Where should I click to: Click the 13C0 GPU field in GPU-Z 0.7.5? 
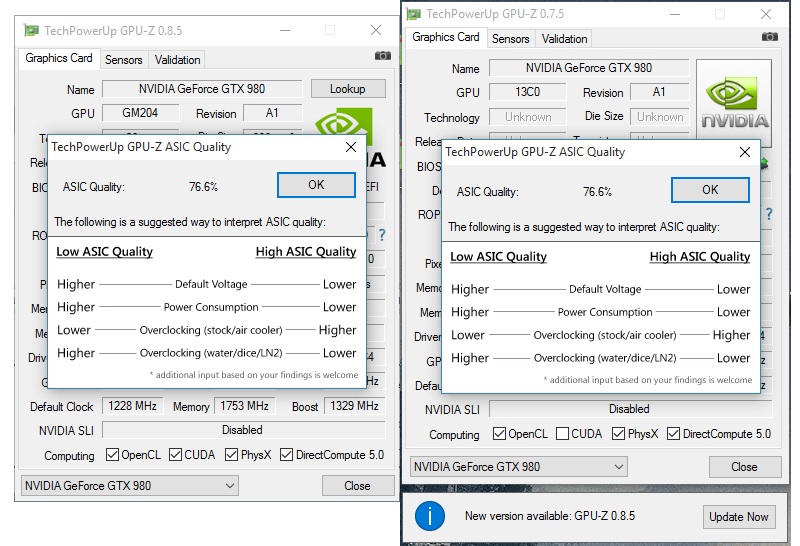pos(528,92)
